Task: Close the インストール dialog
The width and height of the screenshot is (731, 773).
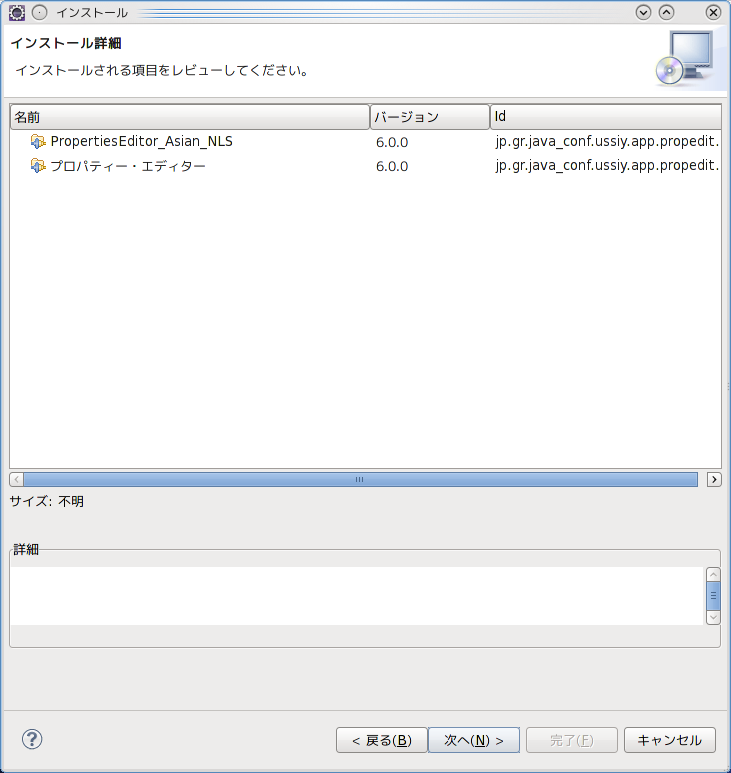Action: (x=713, y=12)
